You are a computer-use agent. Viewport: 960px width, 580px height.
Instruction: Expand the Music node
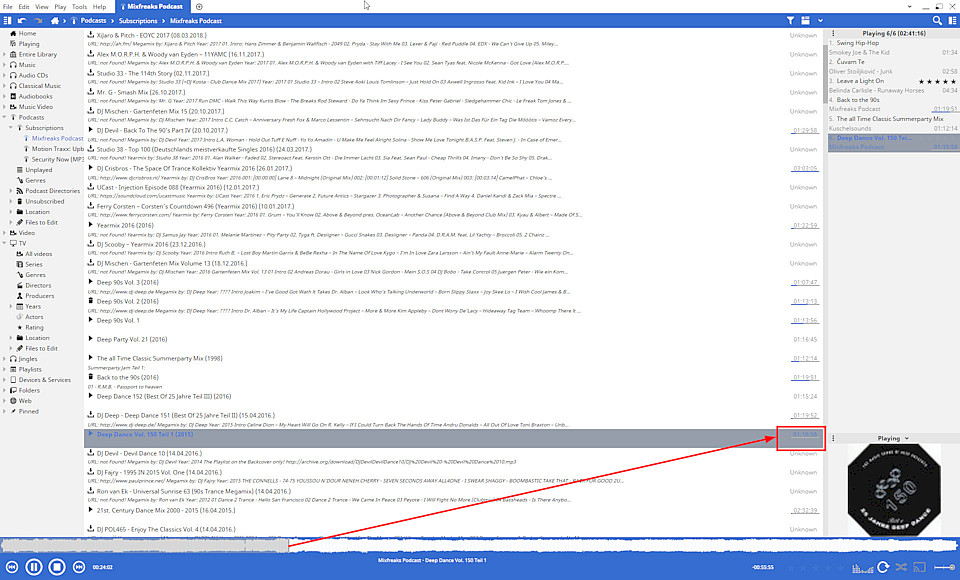pyautogui.click(x=4, y=64)
